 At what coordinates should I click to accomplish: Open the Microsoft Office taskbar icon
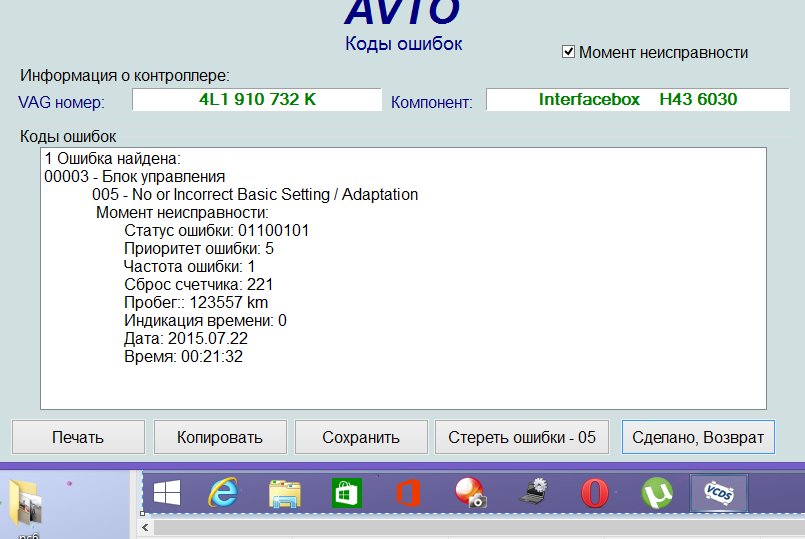(408, 493)
